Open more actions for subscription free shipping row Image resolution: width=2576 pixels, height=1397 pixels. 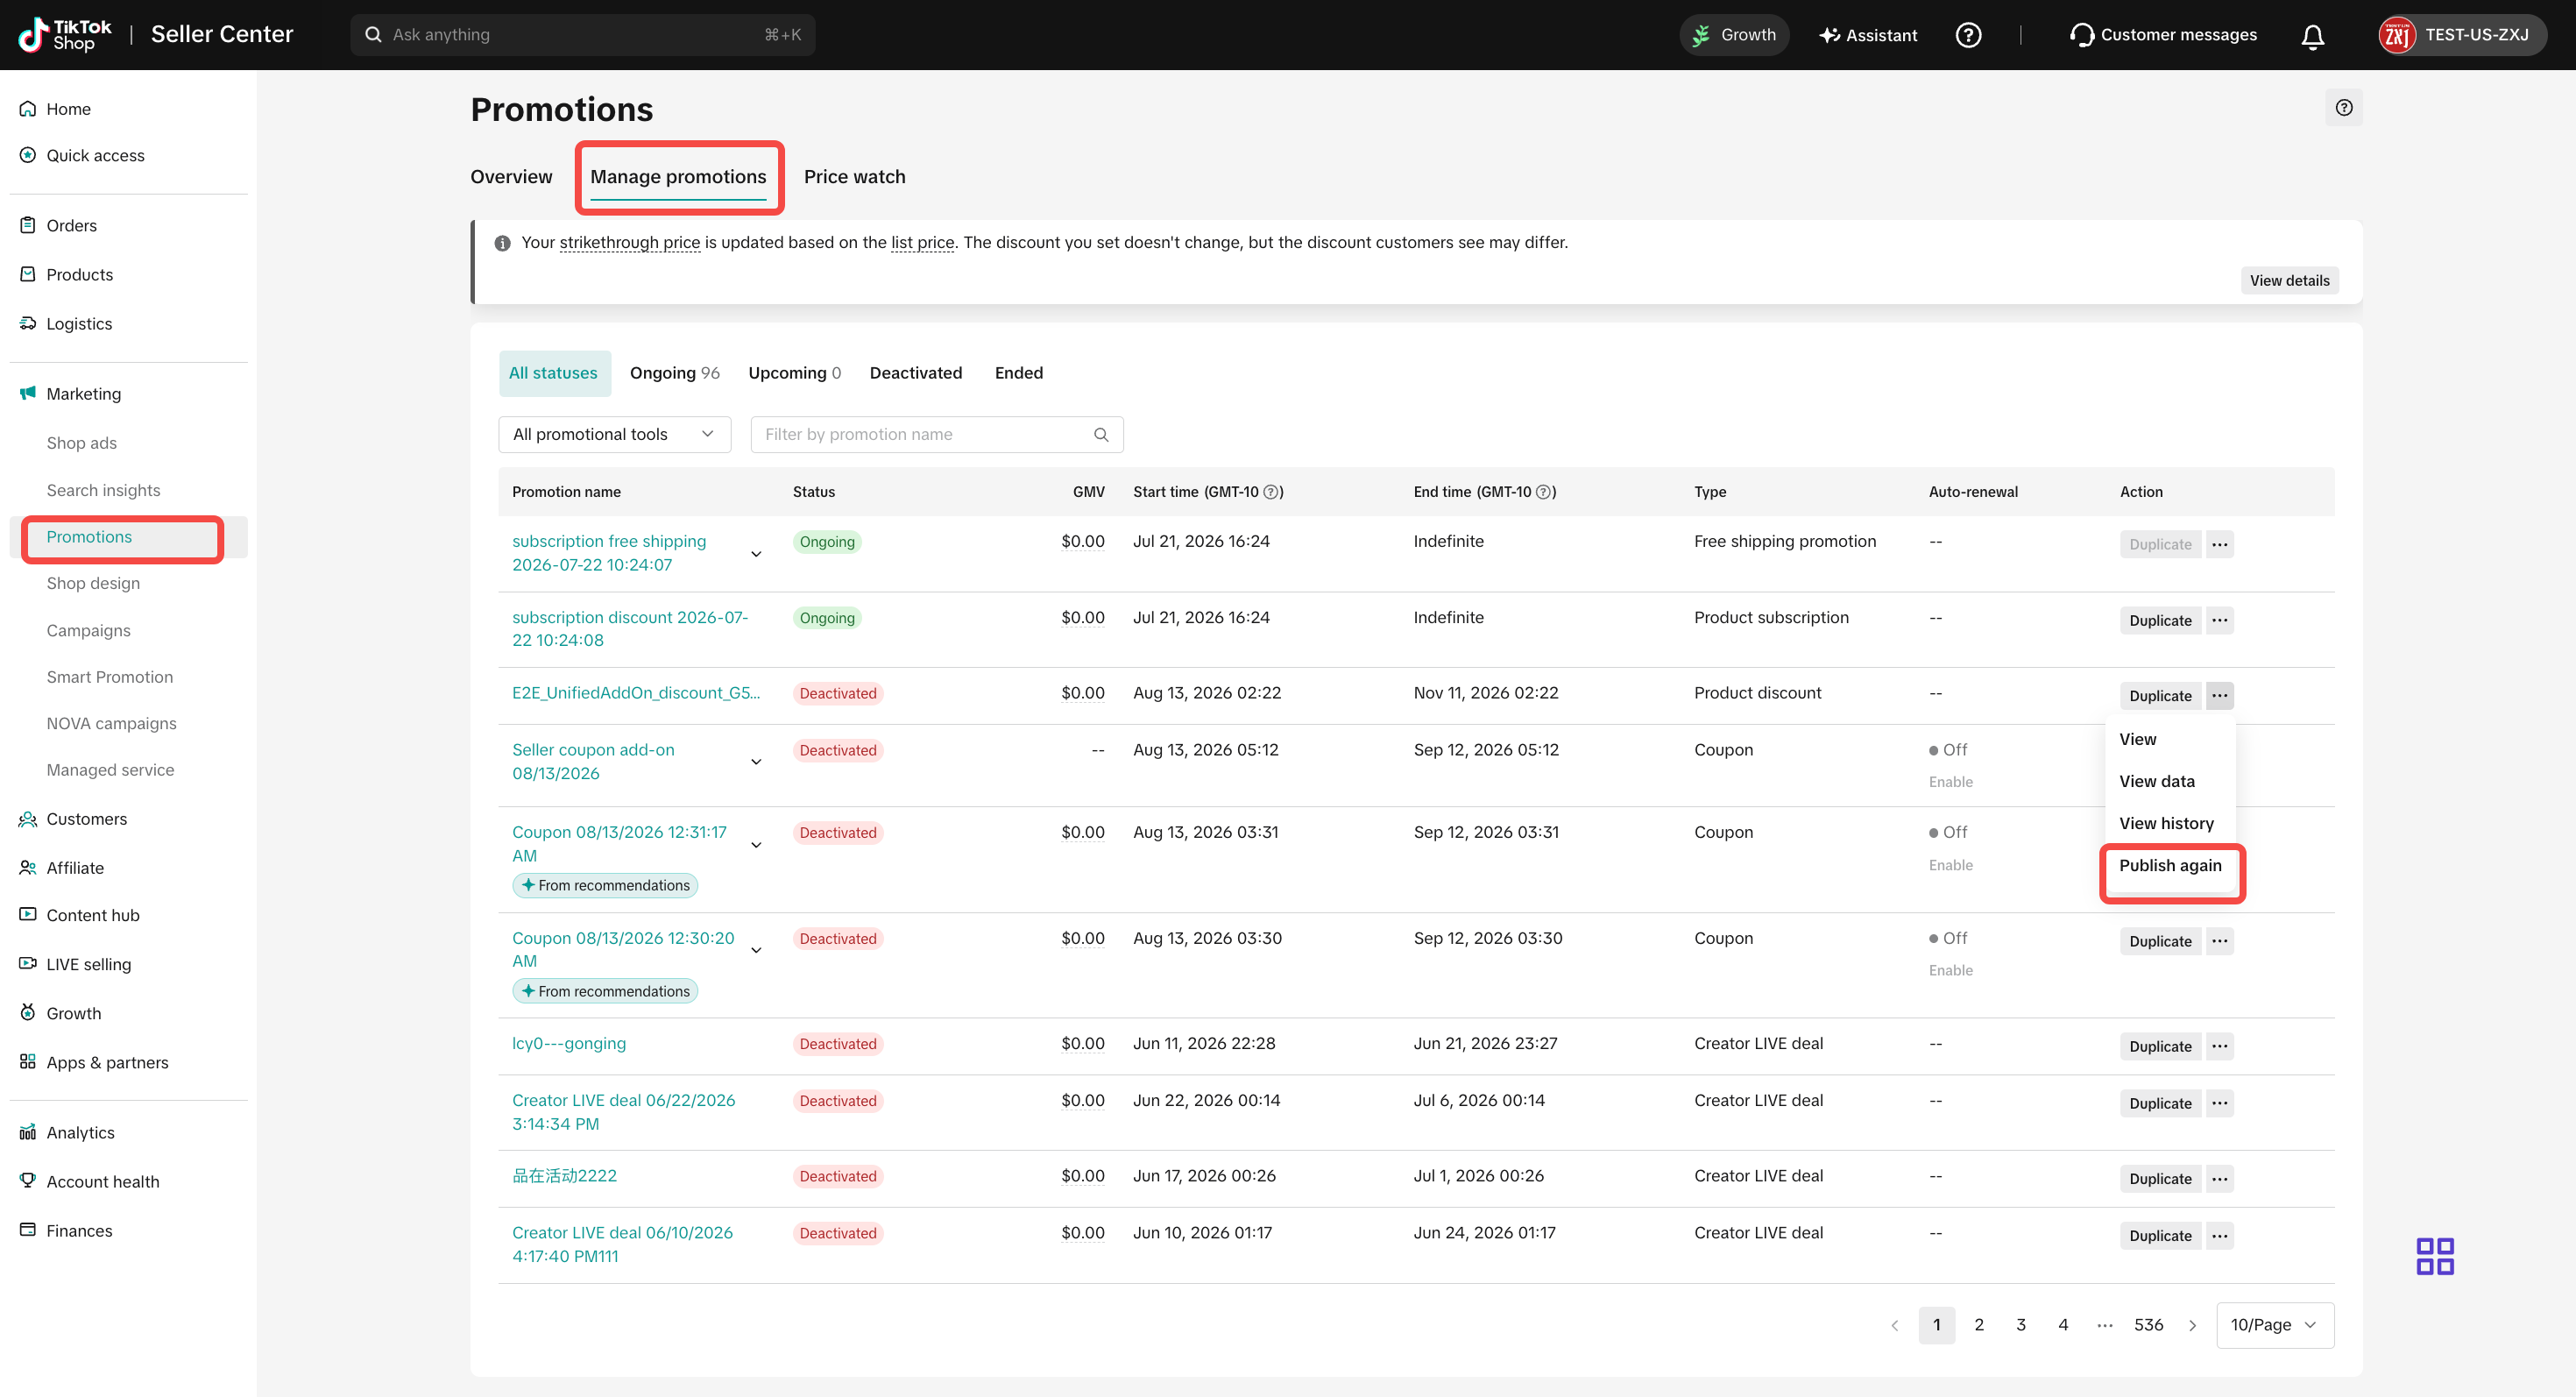pyautogui.click(x=2219, y=545)
